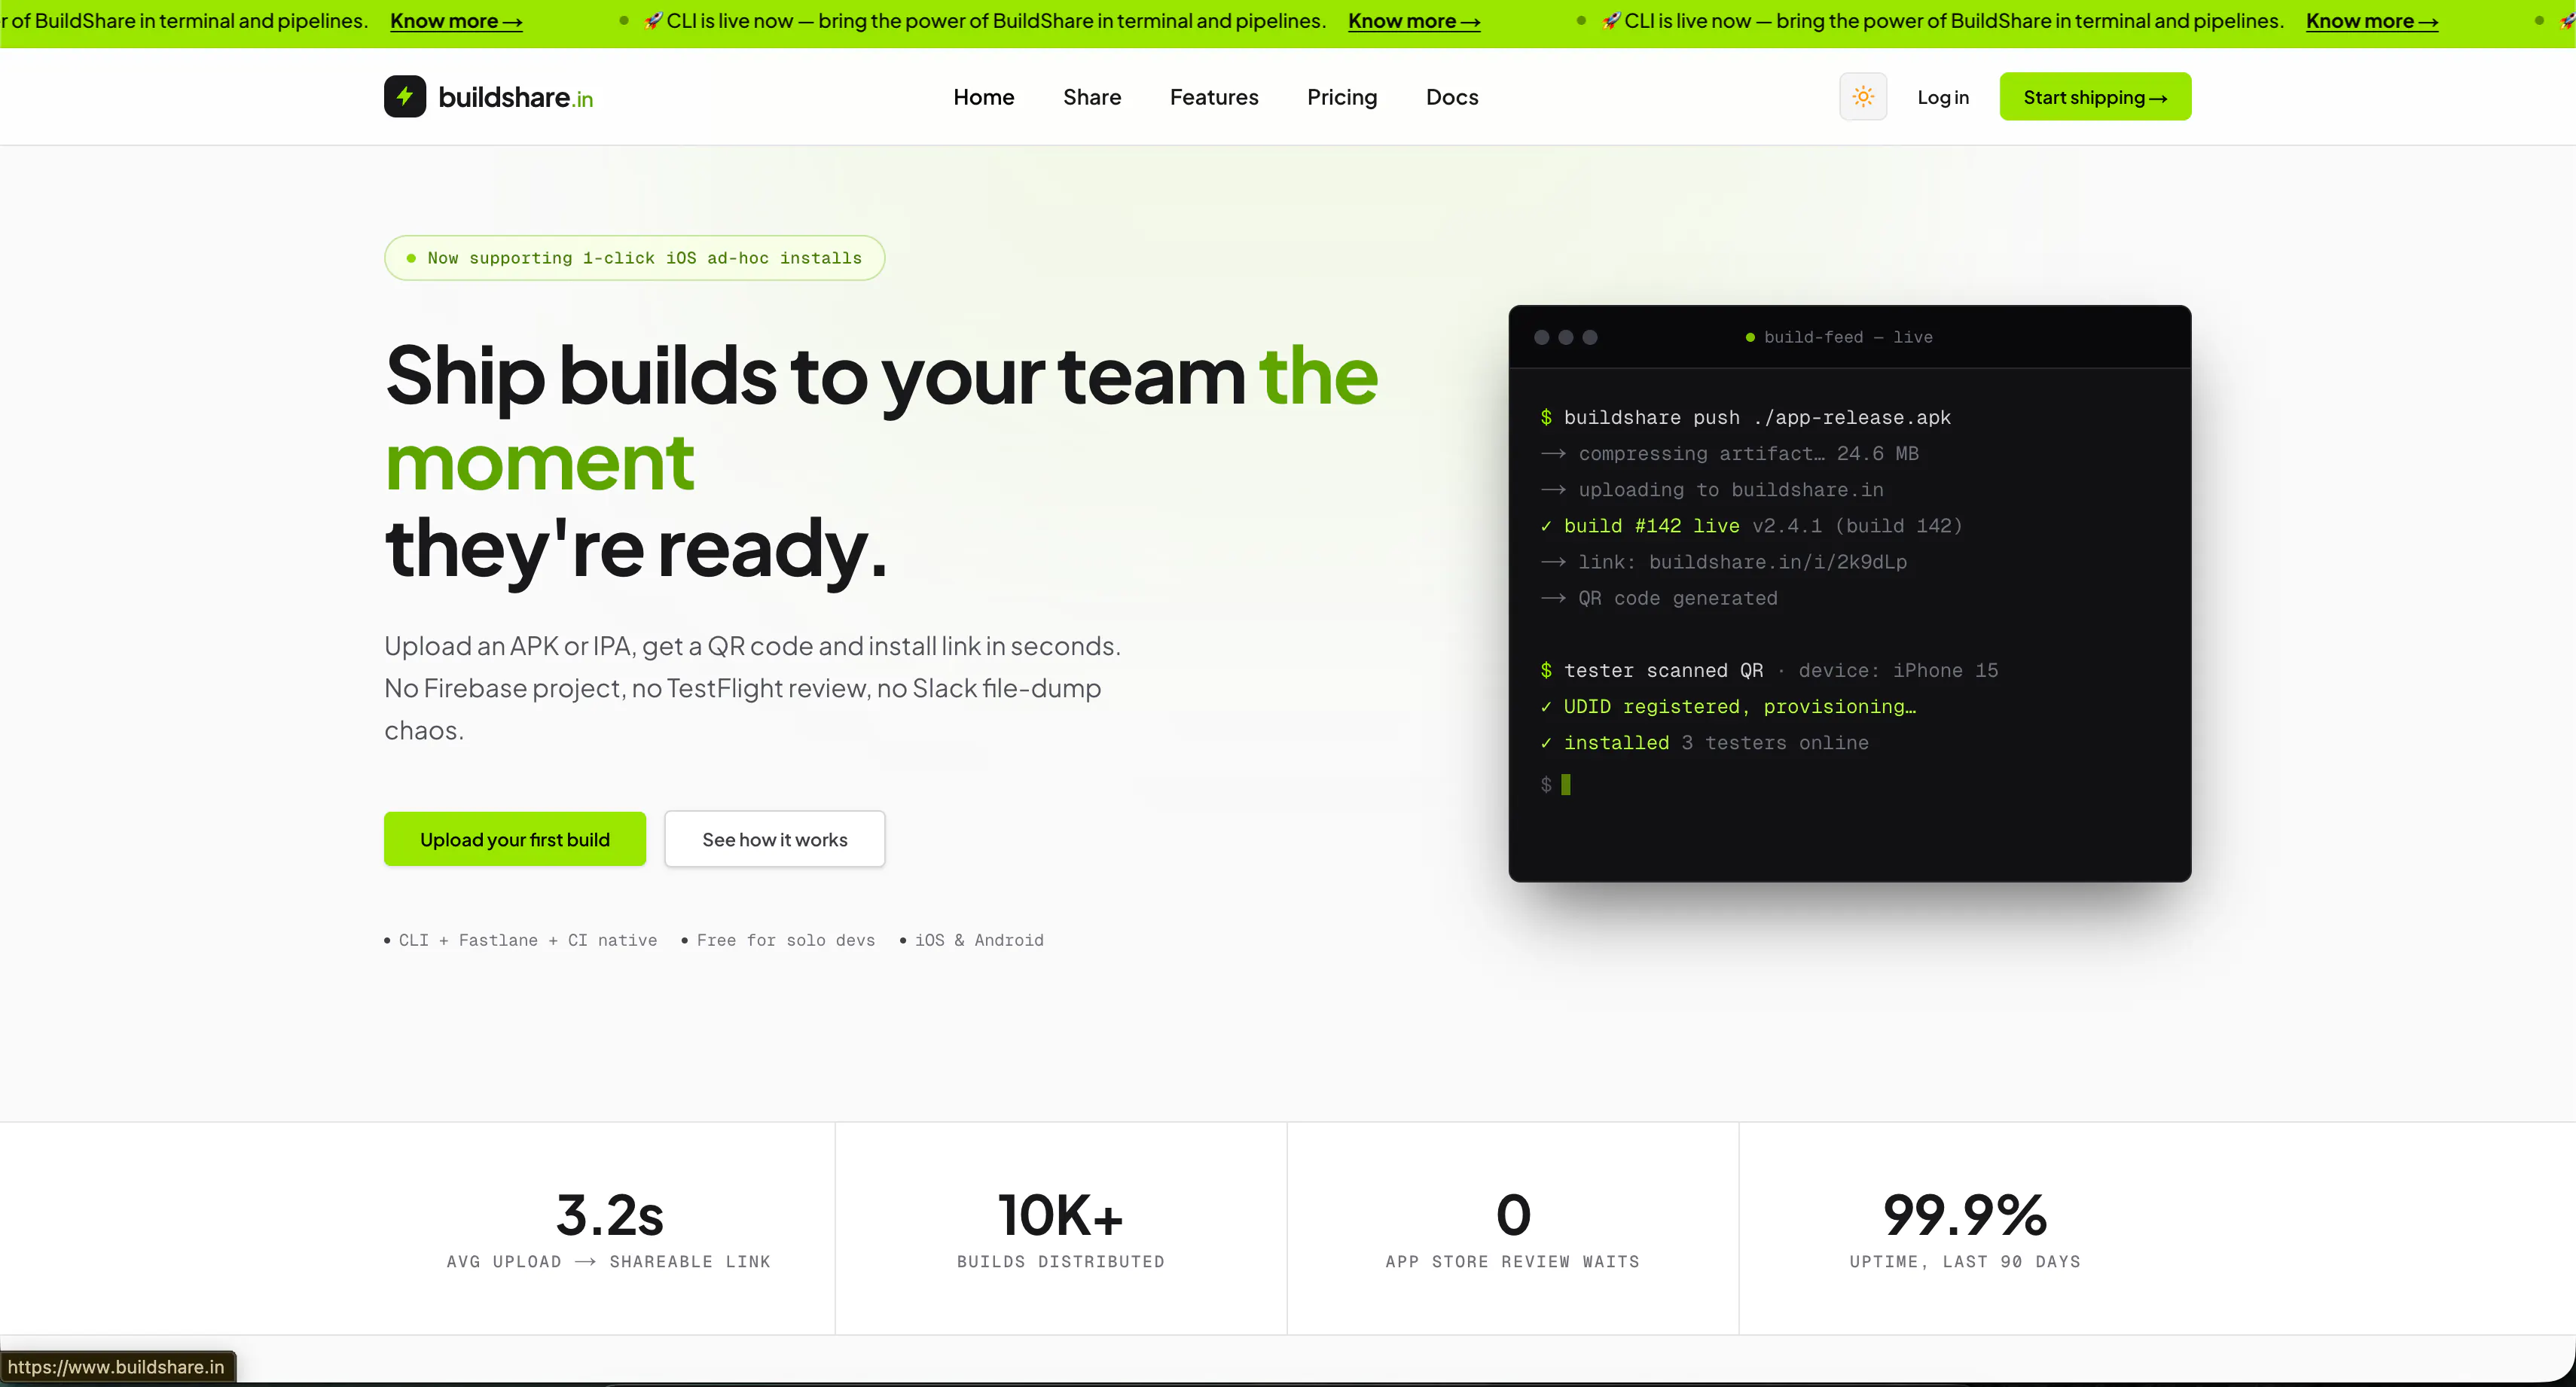This screenshot has height=1387, width=2576.
Task: Click the second terminal window dot
Action: tap(1566, 337)
